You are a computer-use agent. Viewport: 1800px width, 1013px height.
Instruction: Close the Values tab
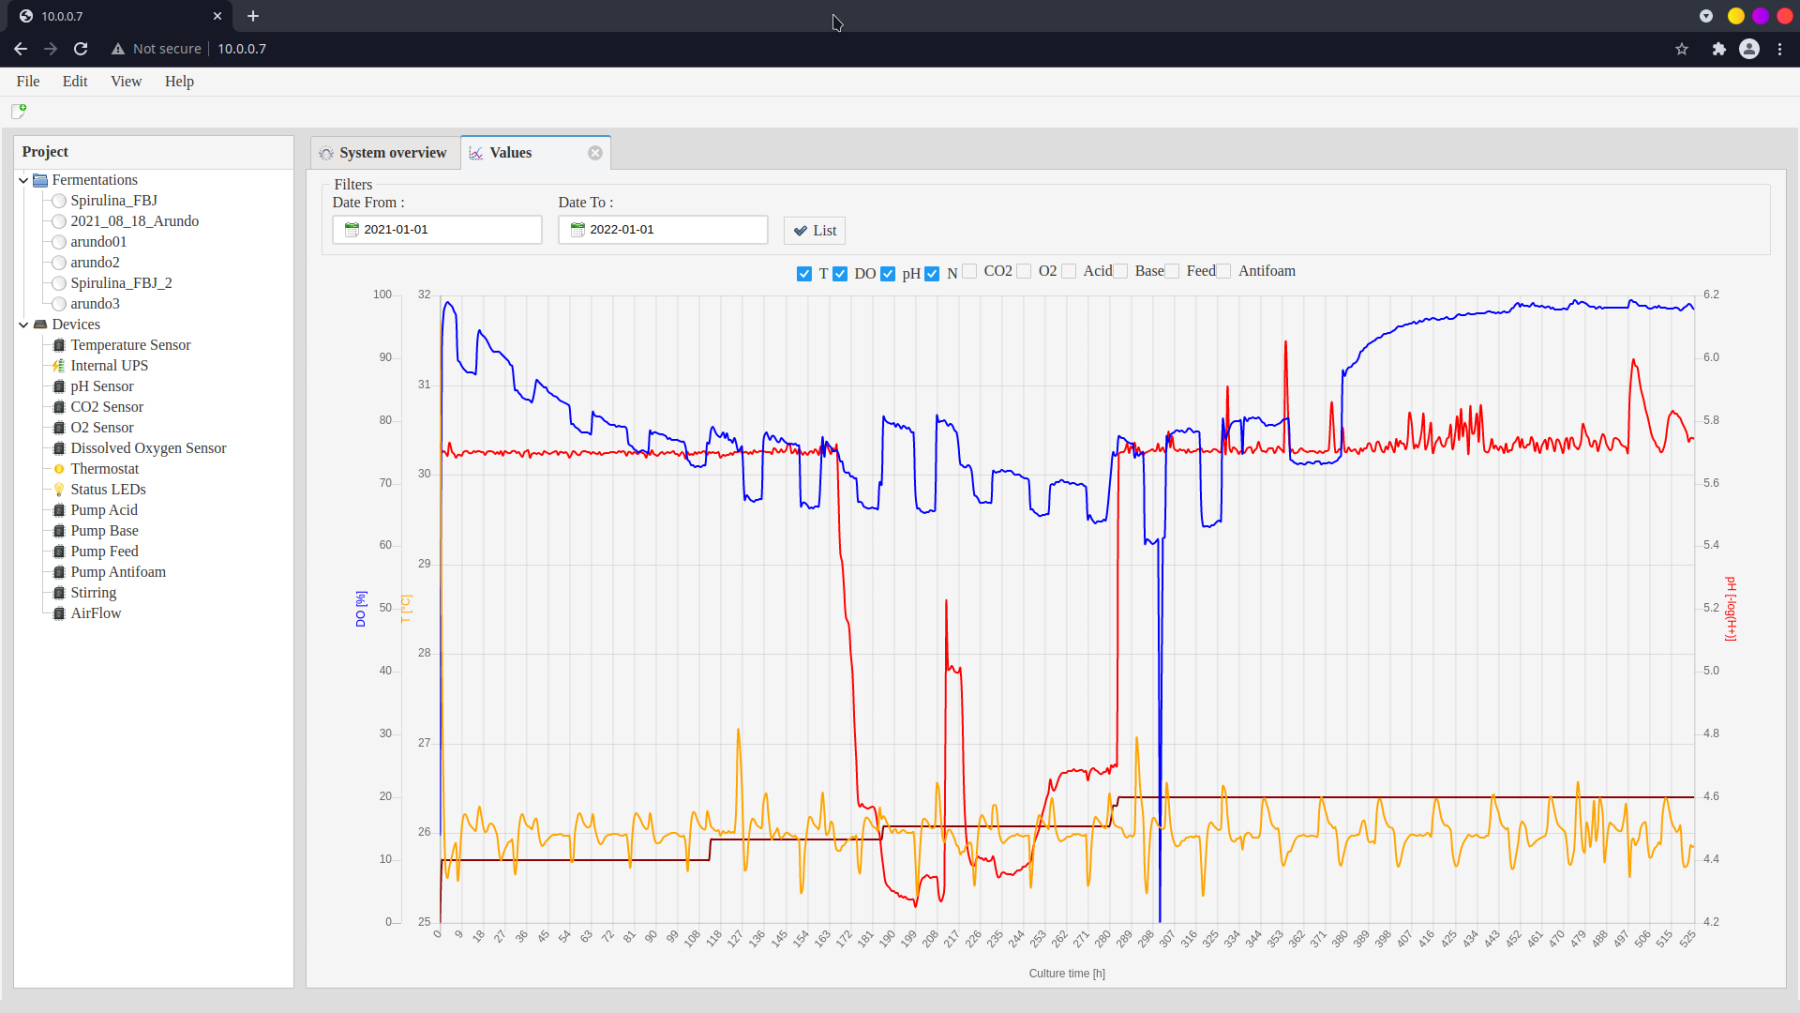click(x=595, y=153)
